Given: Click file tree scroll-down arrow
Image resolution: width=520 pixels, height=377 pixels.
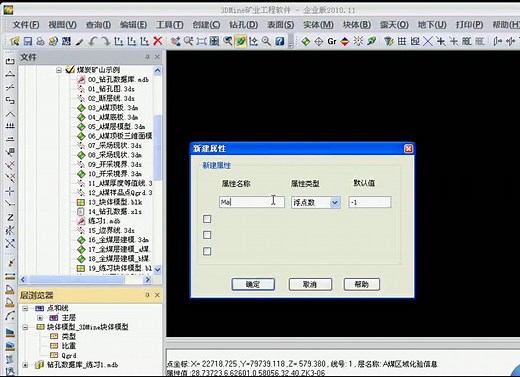Looking at the screenshot, I should tap(157, 269).
